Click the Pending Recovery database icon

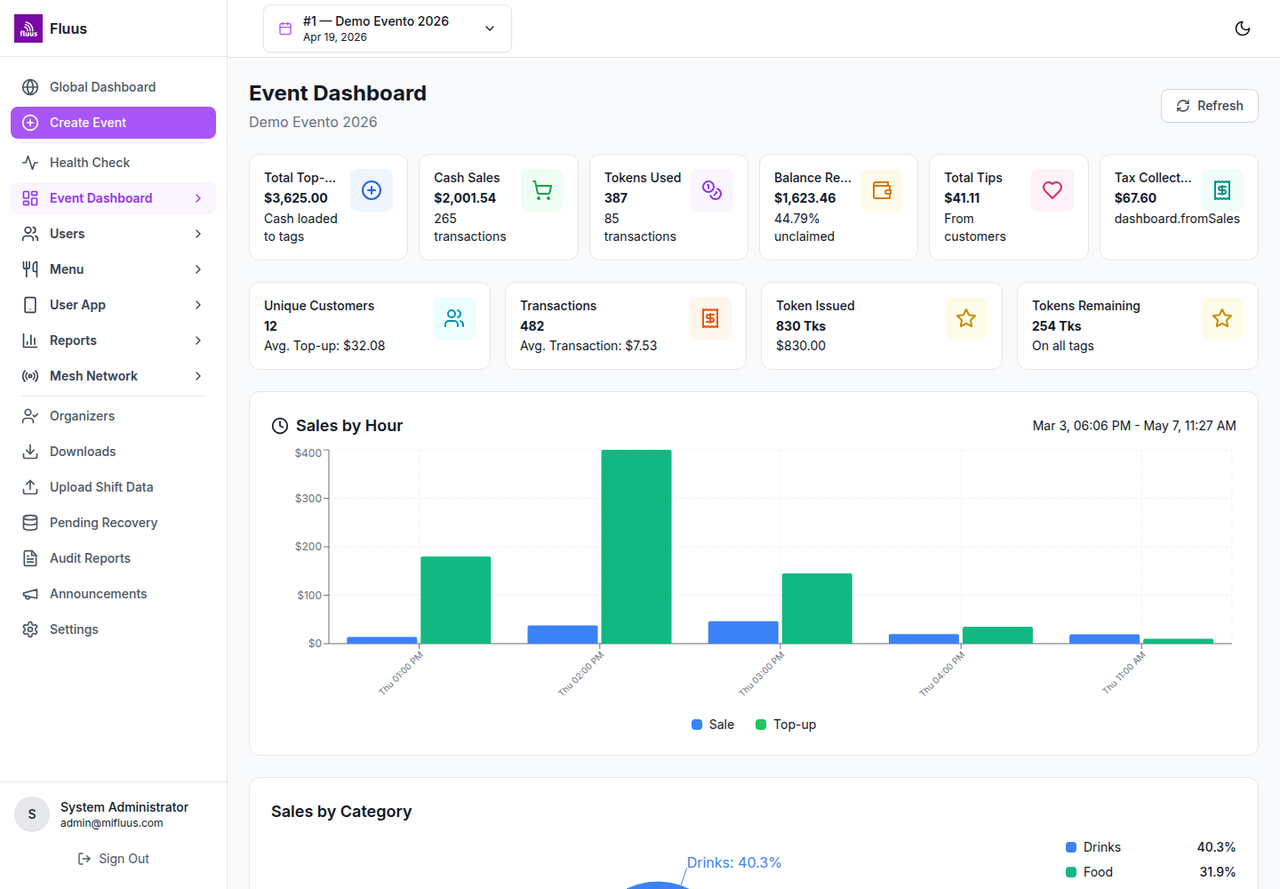pos(30,523)
